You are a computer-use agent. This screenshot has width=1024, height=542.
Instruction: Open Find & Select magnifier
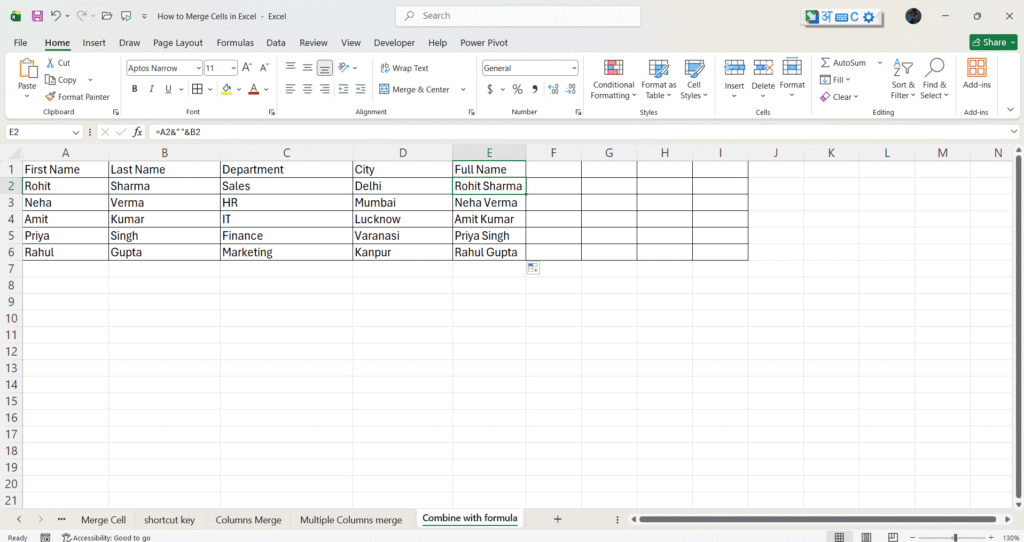click(x=935, y=79)
